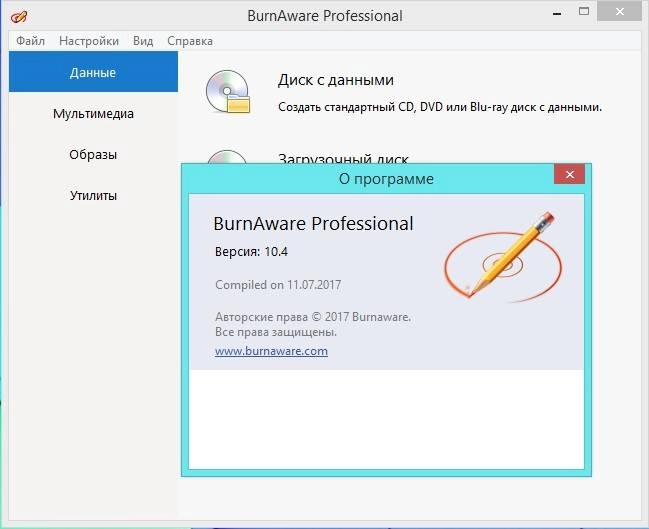Switch to the Утилиты category
Screen dimensions: 649x529
[x=93, y=195]
